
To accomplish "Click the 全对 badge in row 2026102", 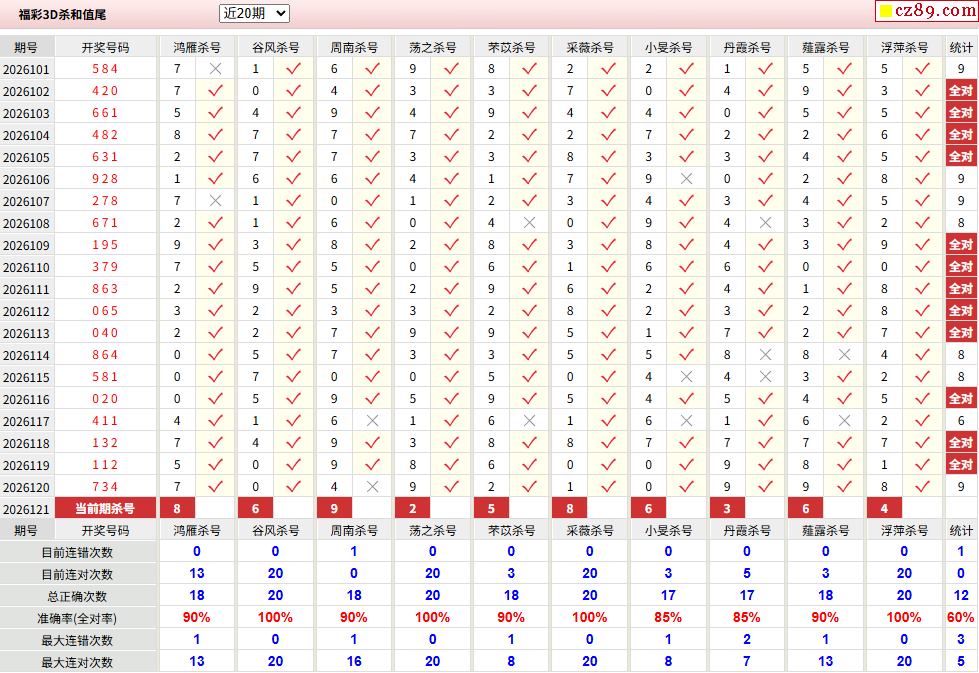I will 961,91.
